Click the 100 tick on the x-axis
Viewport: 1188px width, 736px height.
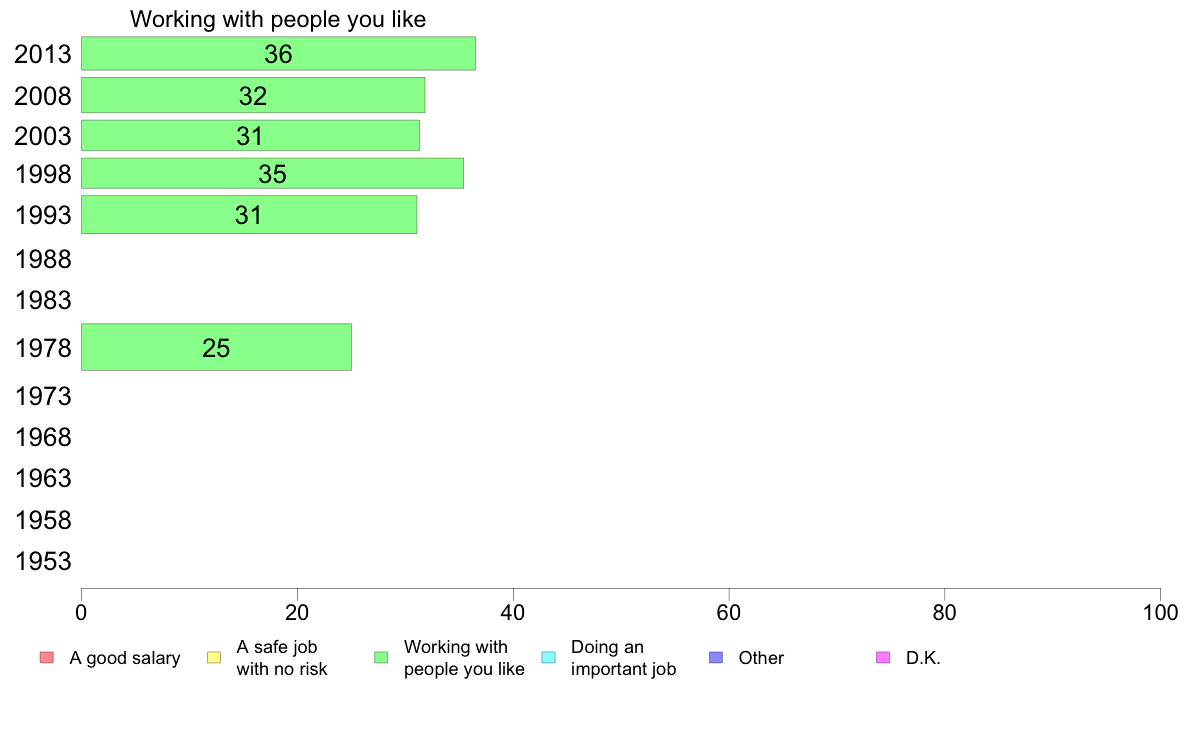coord(1160,612)
